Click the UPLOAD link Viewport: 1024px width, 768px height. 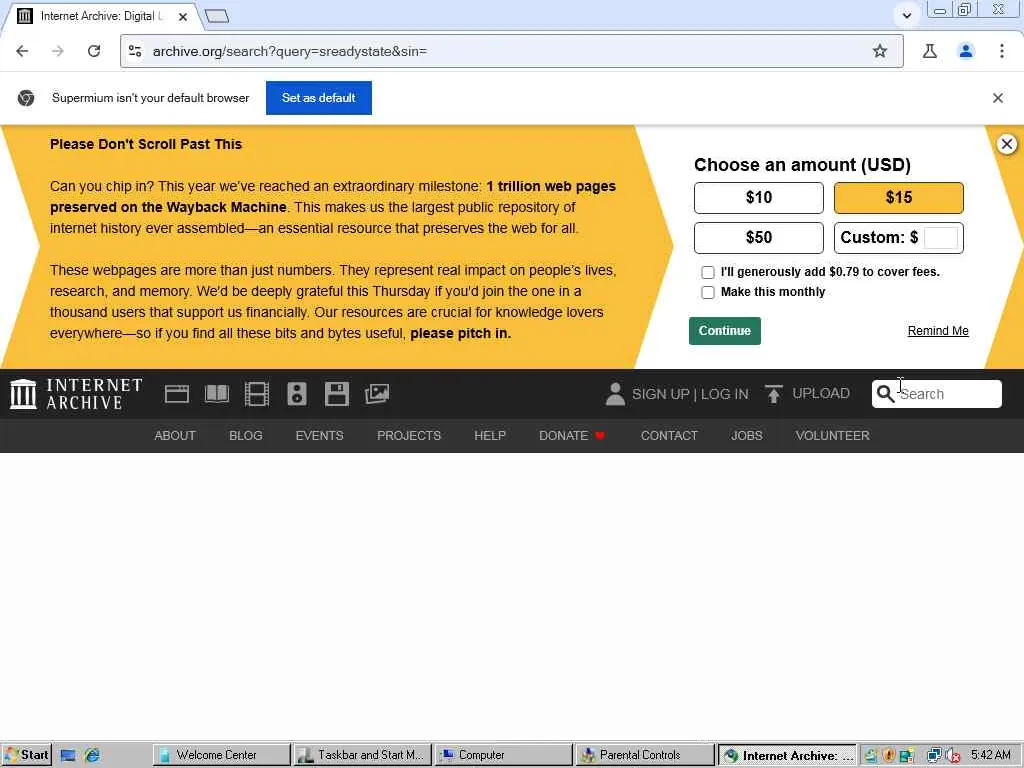(x=820, y=393)
